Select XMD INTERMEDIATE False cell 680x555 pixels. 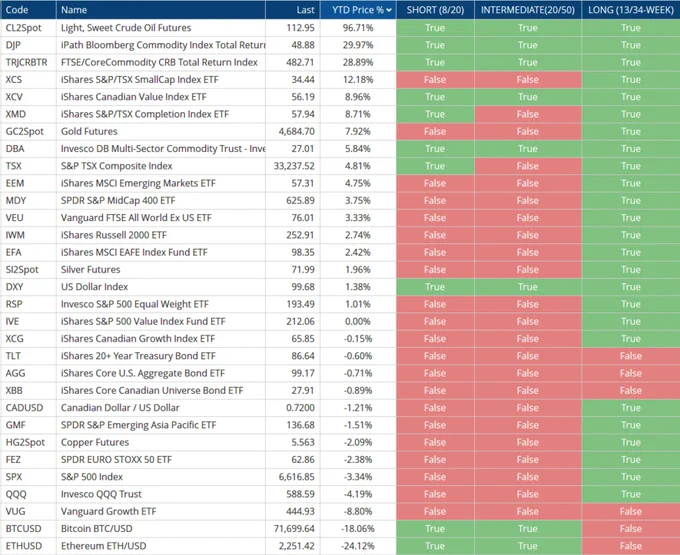pos(527,114)
